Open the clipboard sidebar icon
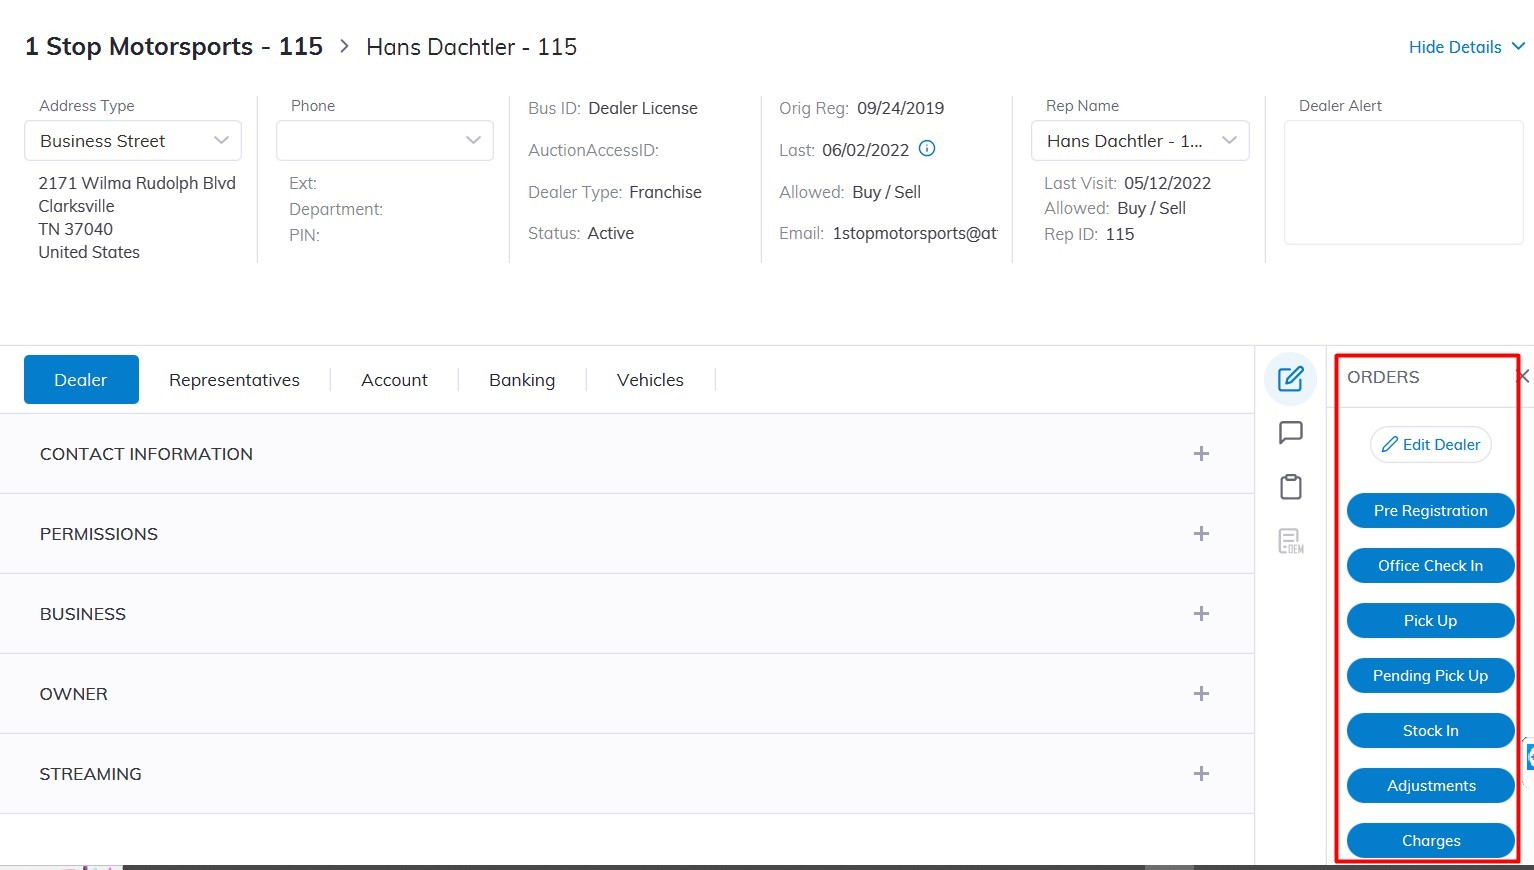 (1290, 487)
